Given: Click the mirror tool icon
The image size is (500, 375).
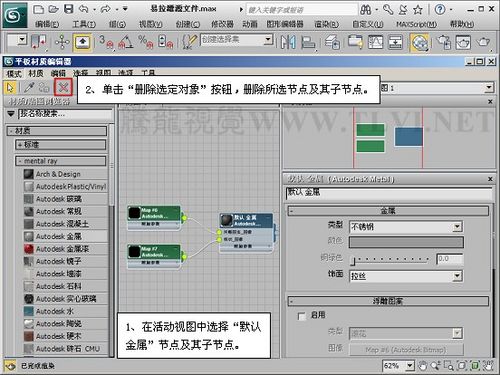Looking at the screenshot, I should tap(288, 42).
